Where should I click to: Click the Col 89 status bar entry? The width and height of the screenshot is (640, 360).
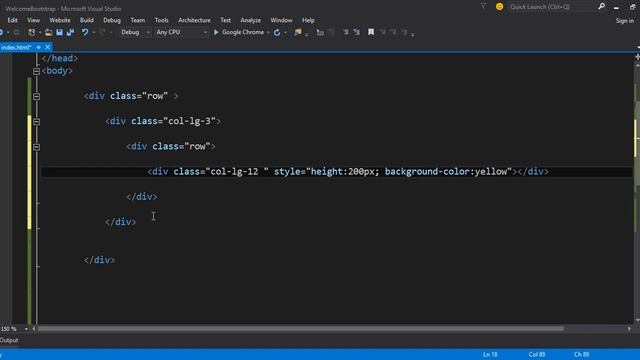coord(537,354)
